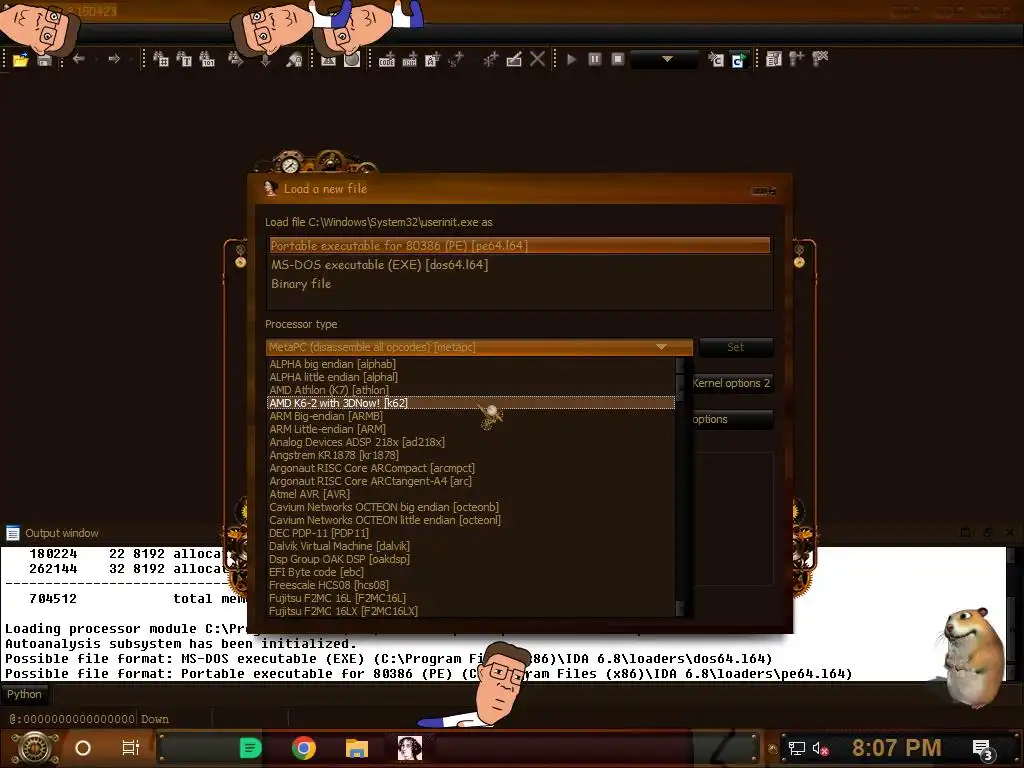Click the Output window vertical scrollbar
Screen dimensions: 1024x768
[x=1011, y=614]
